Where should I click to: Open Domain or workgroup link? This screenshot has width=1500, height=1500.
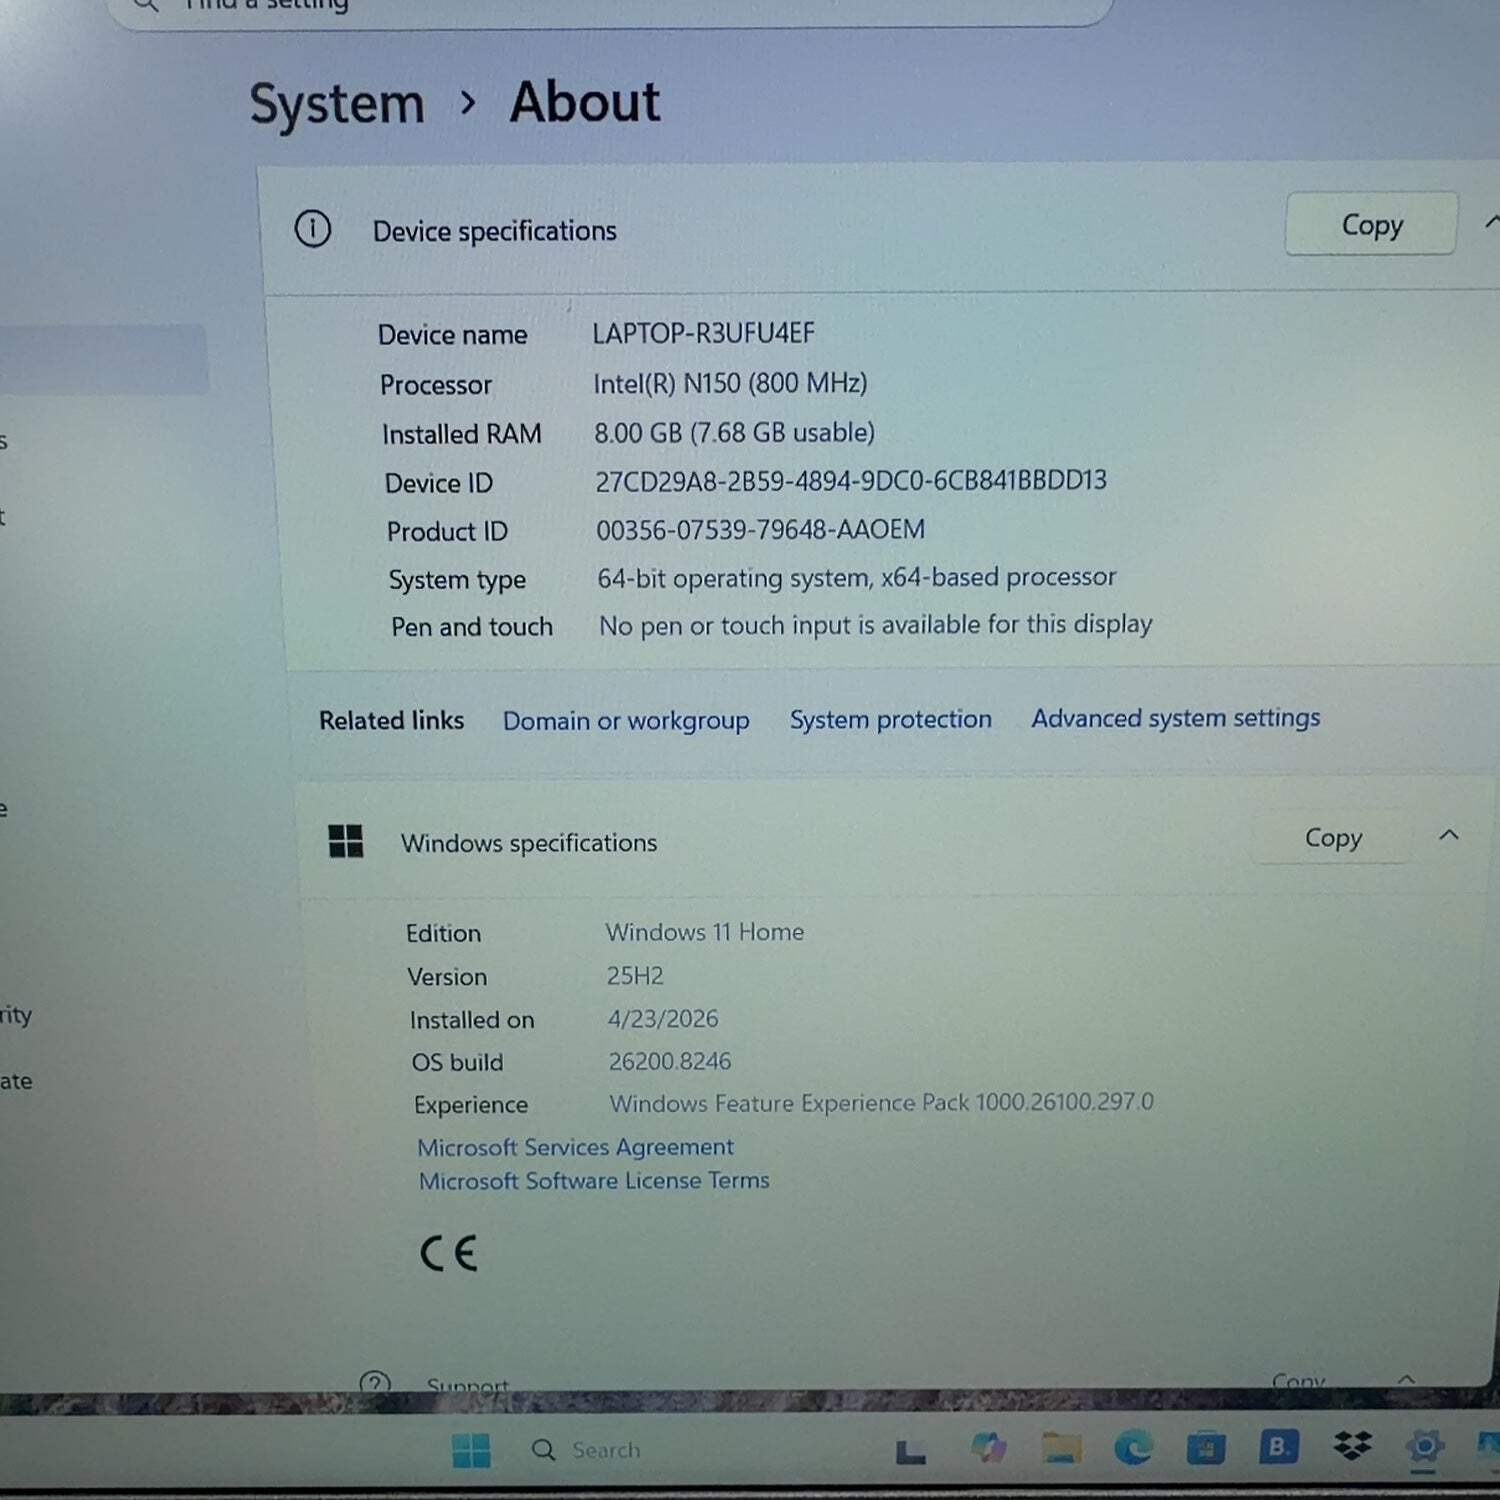click(x=626, y=721)
